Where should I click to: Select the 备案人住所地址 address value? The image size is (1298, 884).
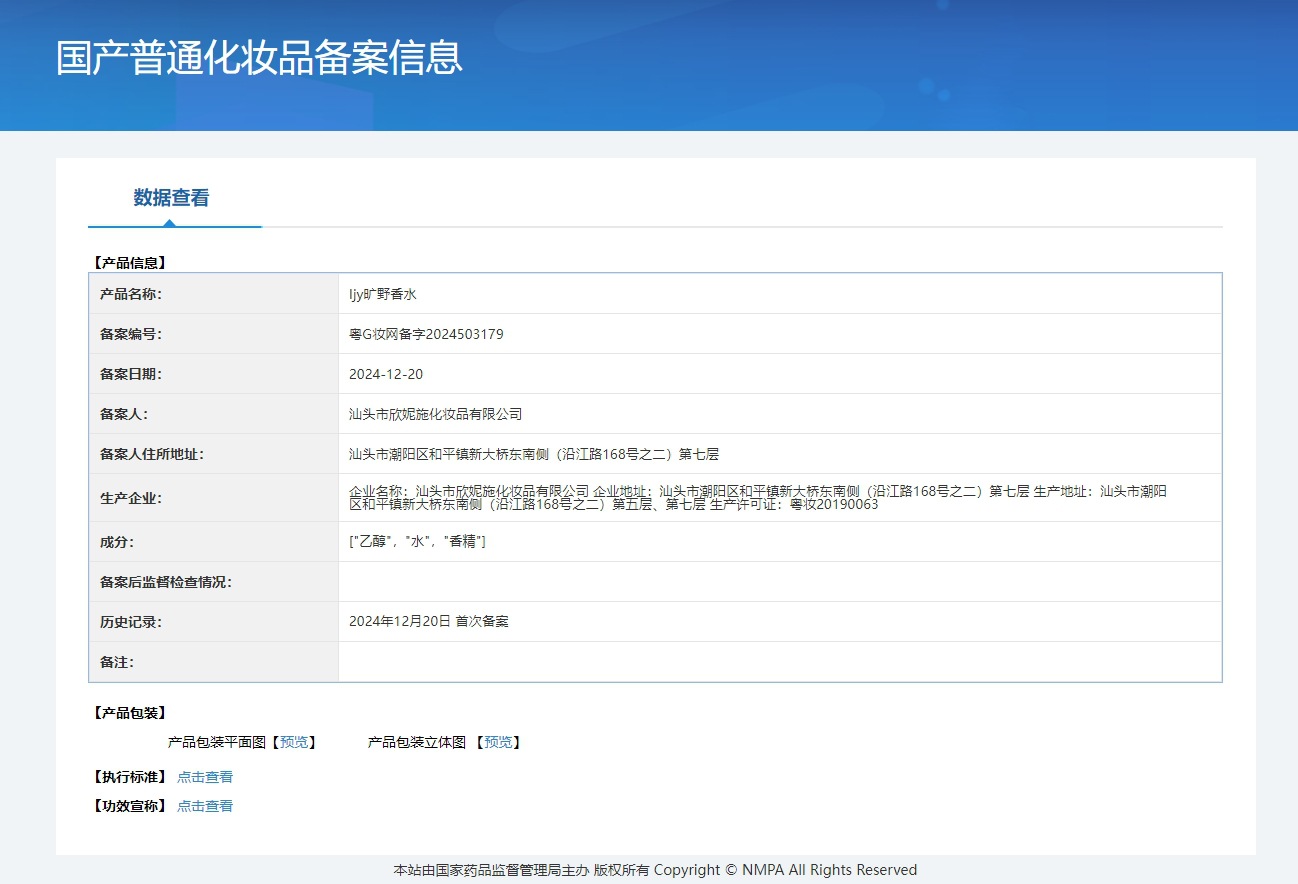[534, 454]
